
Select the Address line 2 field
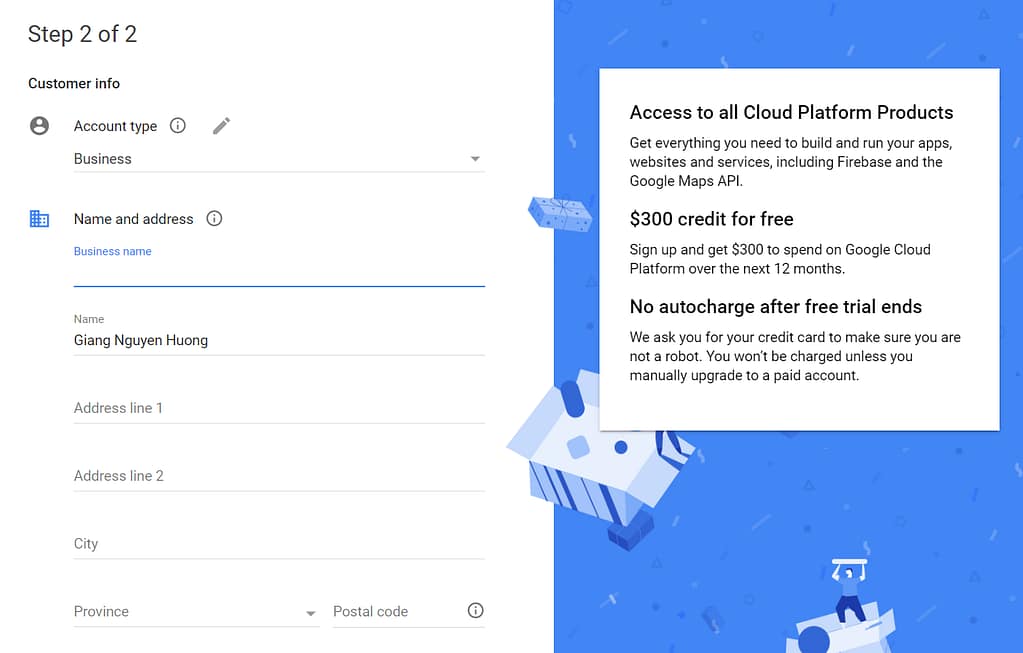278,476
